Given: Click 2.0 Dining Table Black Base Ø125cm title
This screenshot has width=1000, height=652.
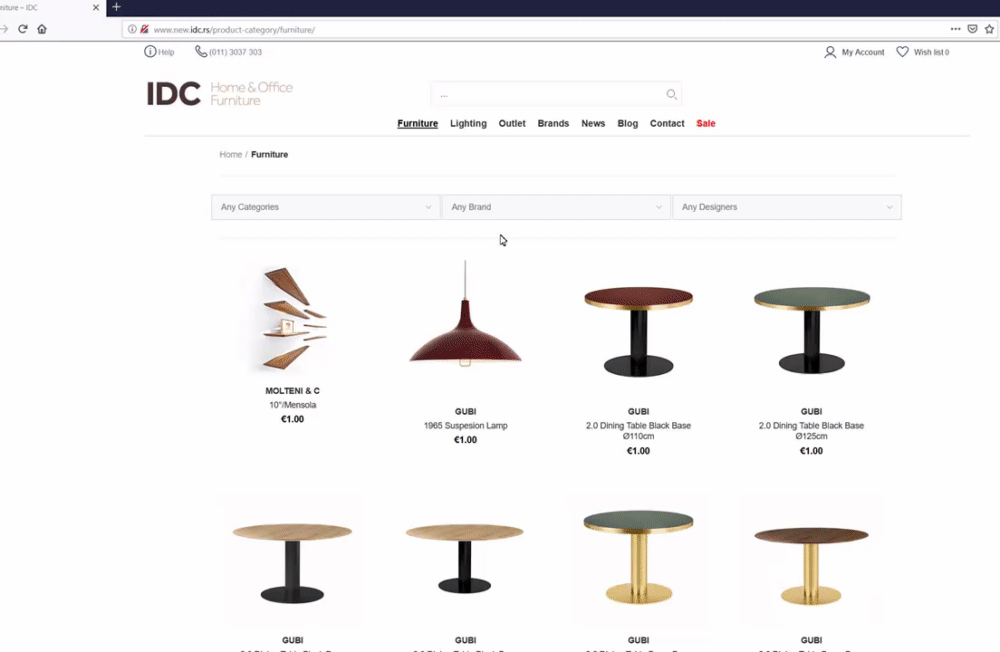Looking at the screenshot, I should (x=811, y=431).
